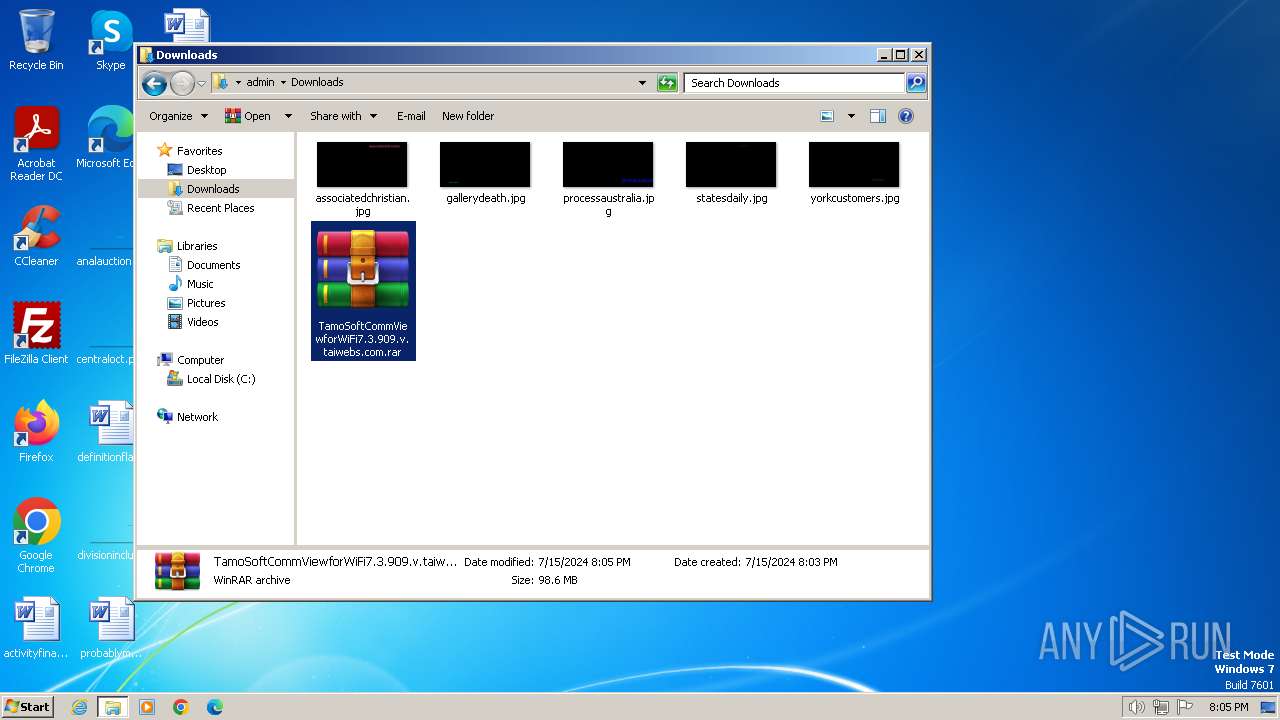The width and height of the screenshot is (1280, 720).
Task: Click the Forward navigation arrow in Explorer
Action: pos(182,83)
